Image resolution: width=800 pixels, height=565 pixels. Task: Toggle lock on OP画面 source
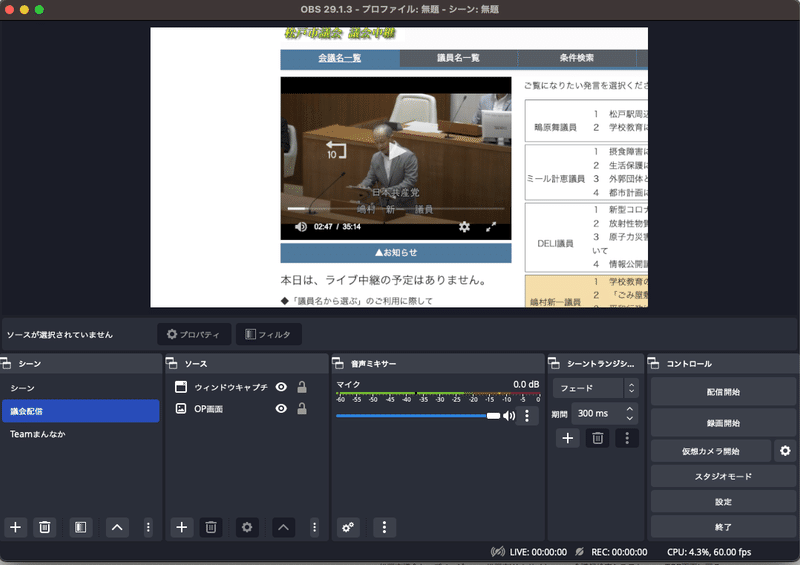[x=302, y=408]
